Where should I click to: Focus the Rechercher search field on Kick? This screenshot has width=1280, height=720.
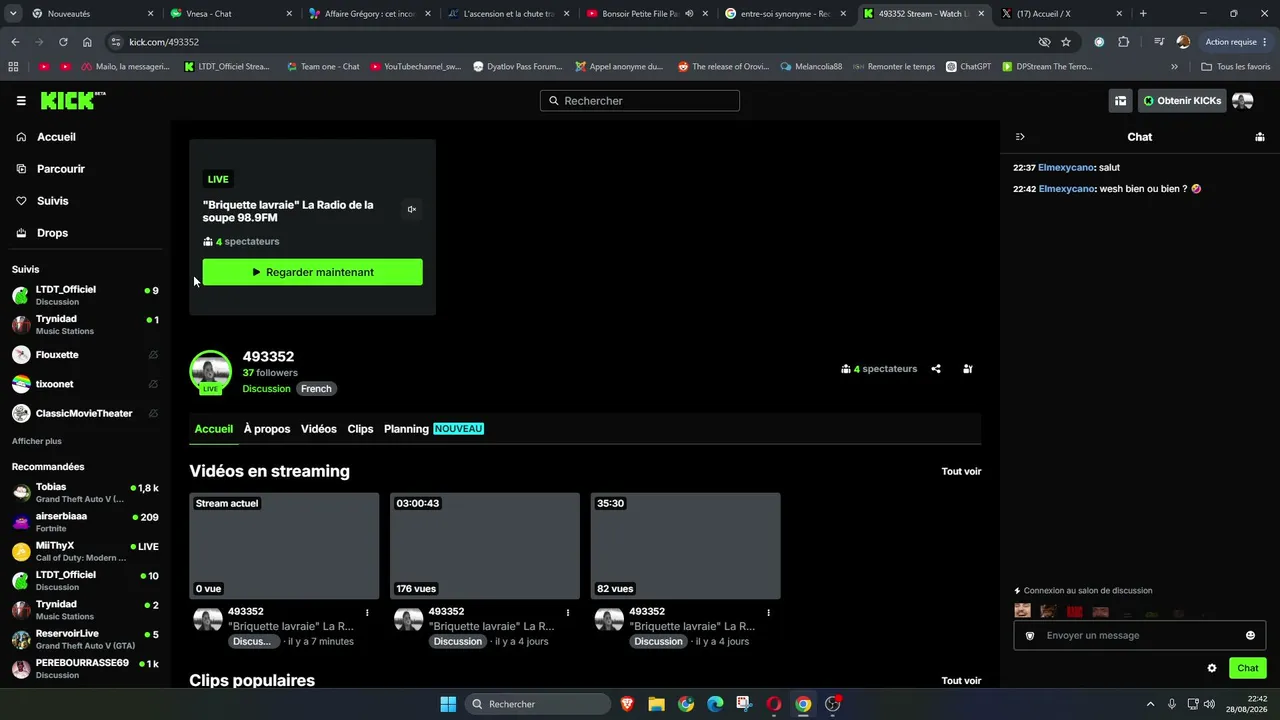click(x=640, y=101)
